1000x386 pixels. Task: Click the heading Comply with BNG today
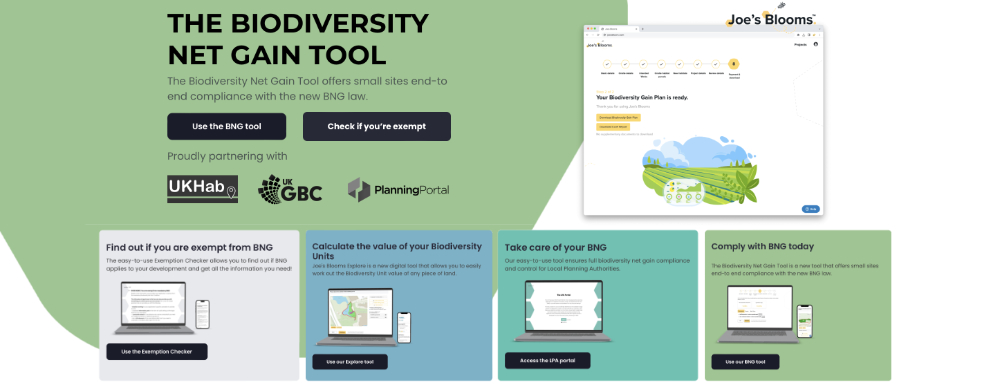pyautogui.click(x=762, y=246)
